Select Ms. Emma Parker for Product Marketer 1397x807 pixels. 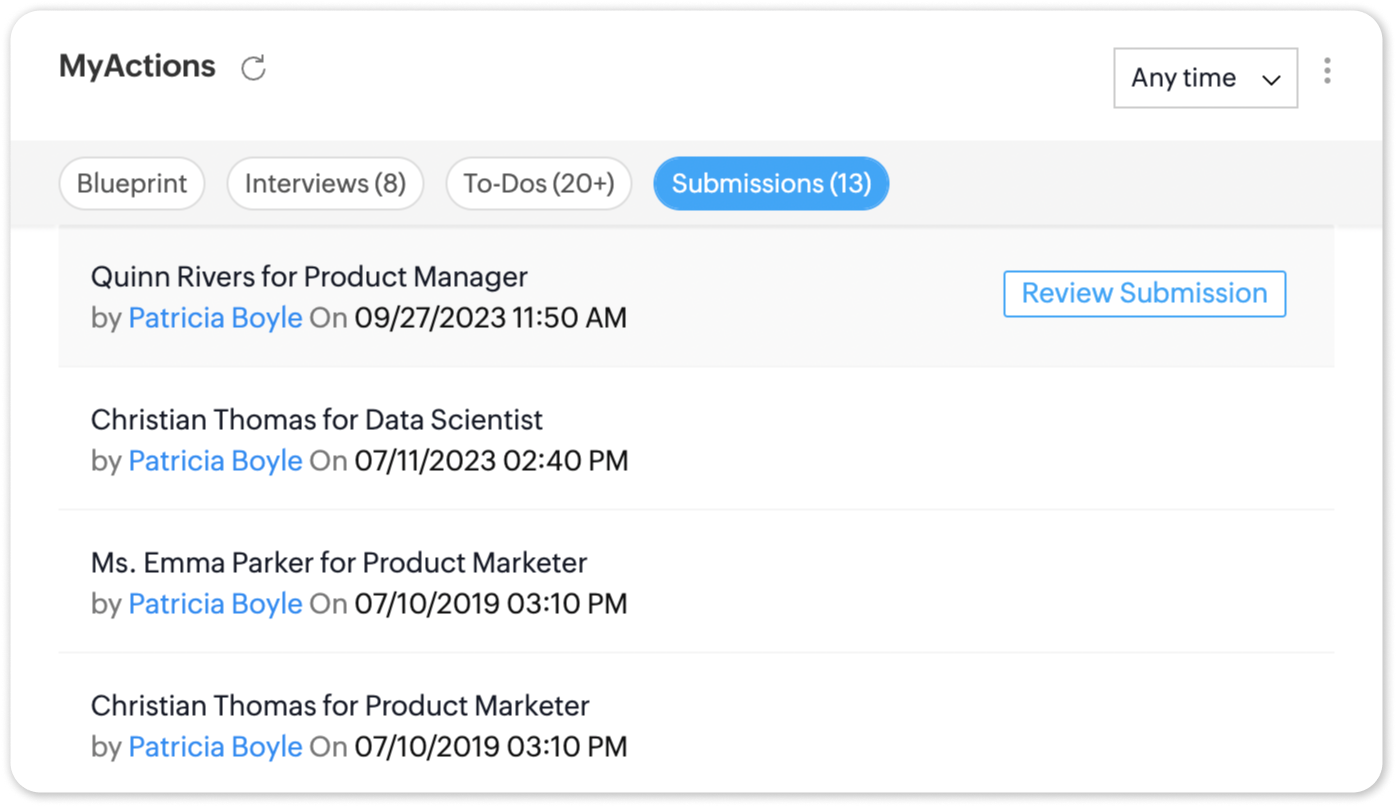pos(338,562)
